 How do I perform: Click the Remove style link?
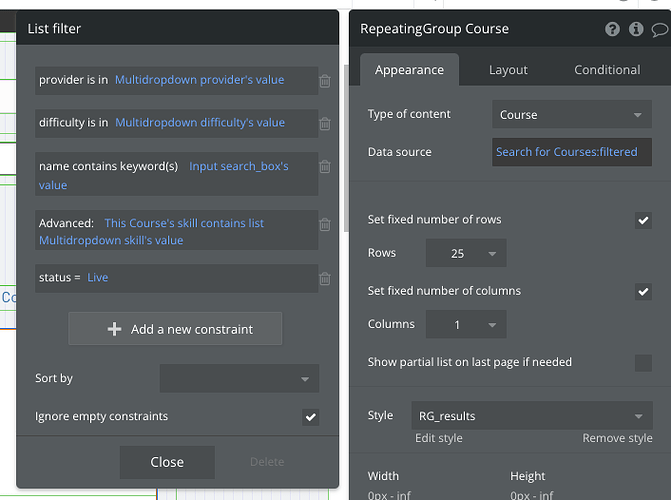(x=617, y=438)
